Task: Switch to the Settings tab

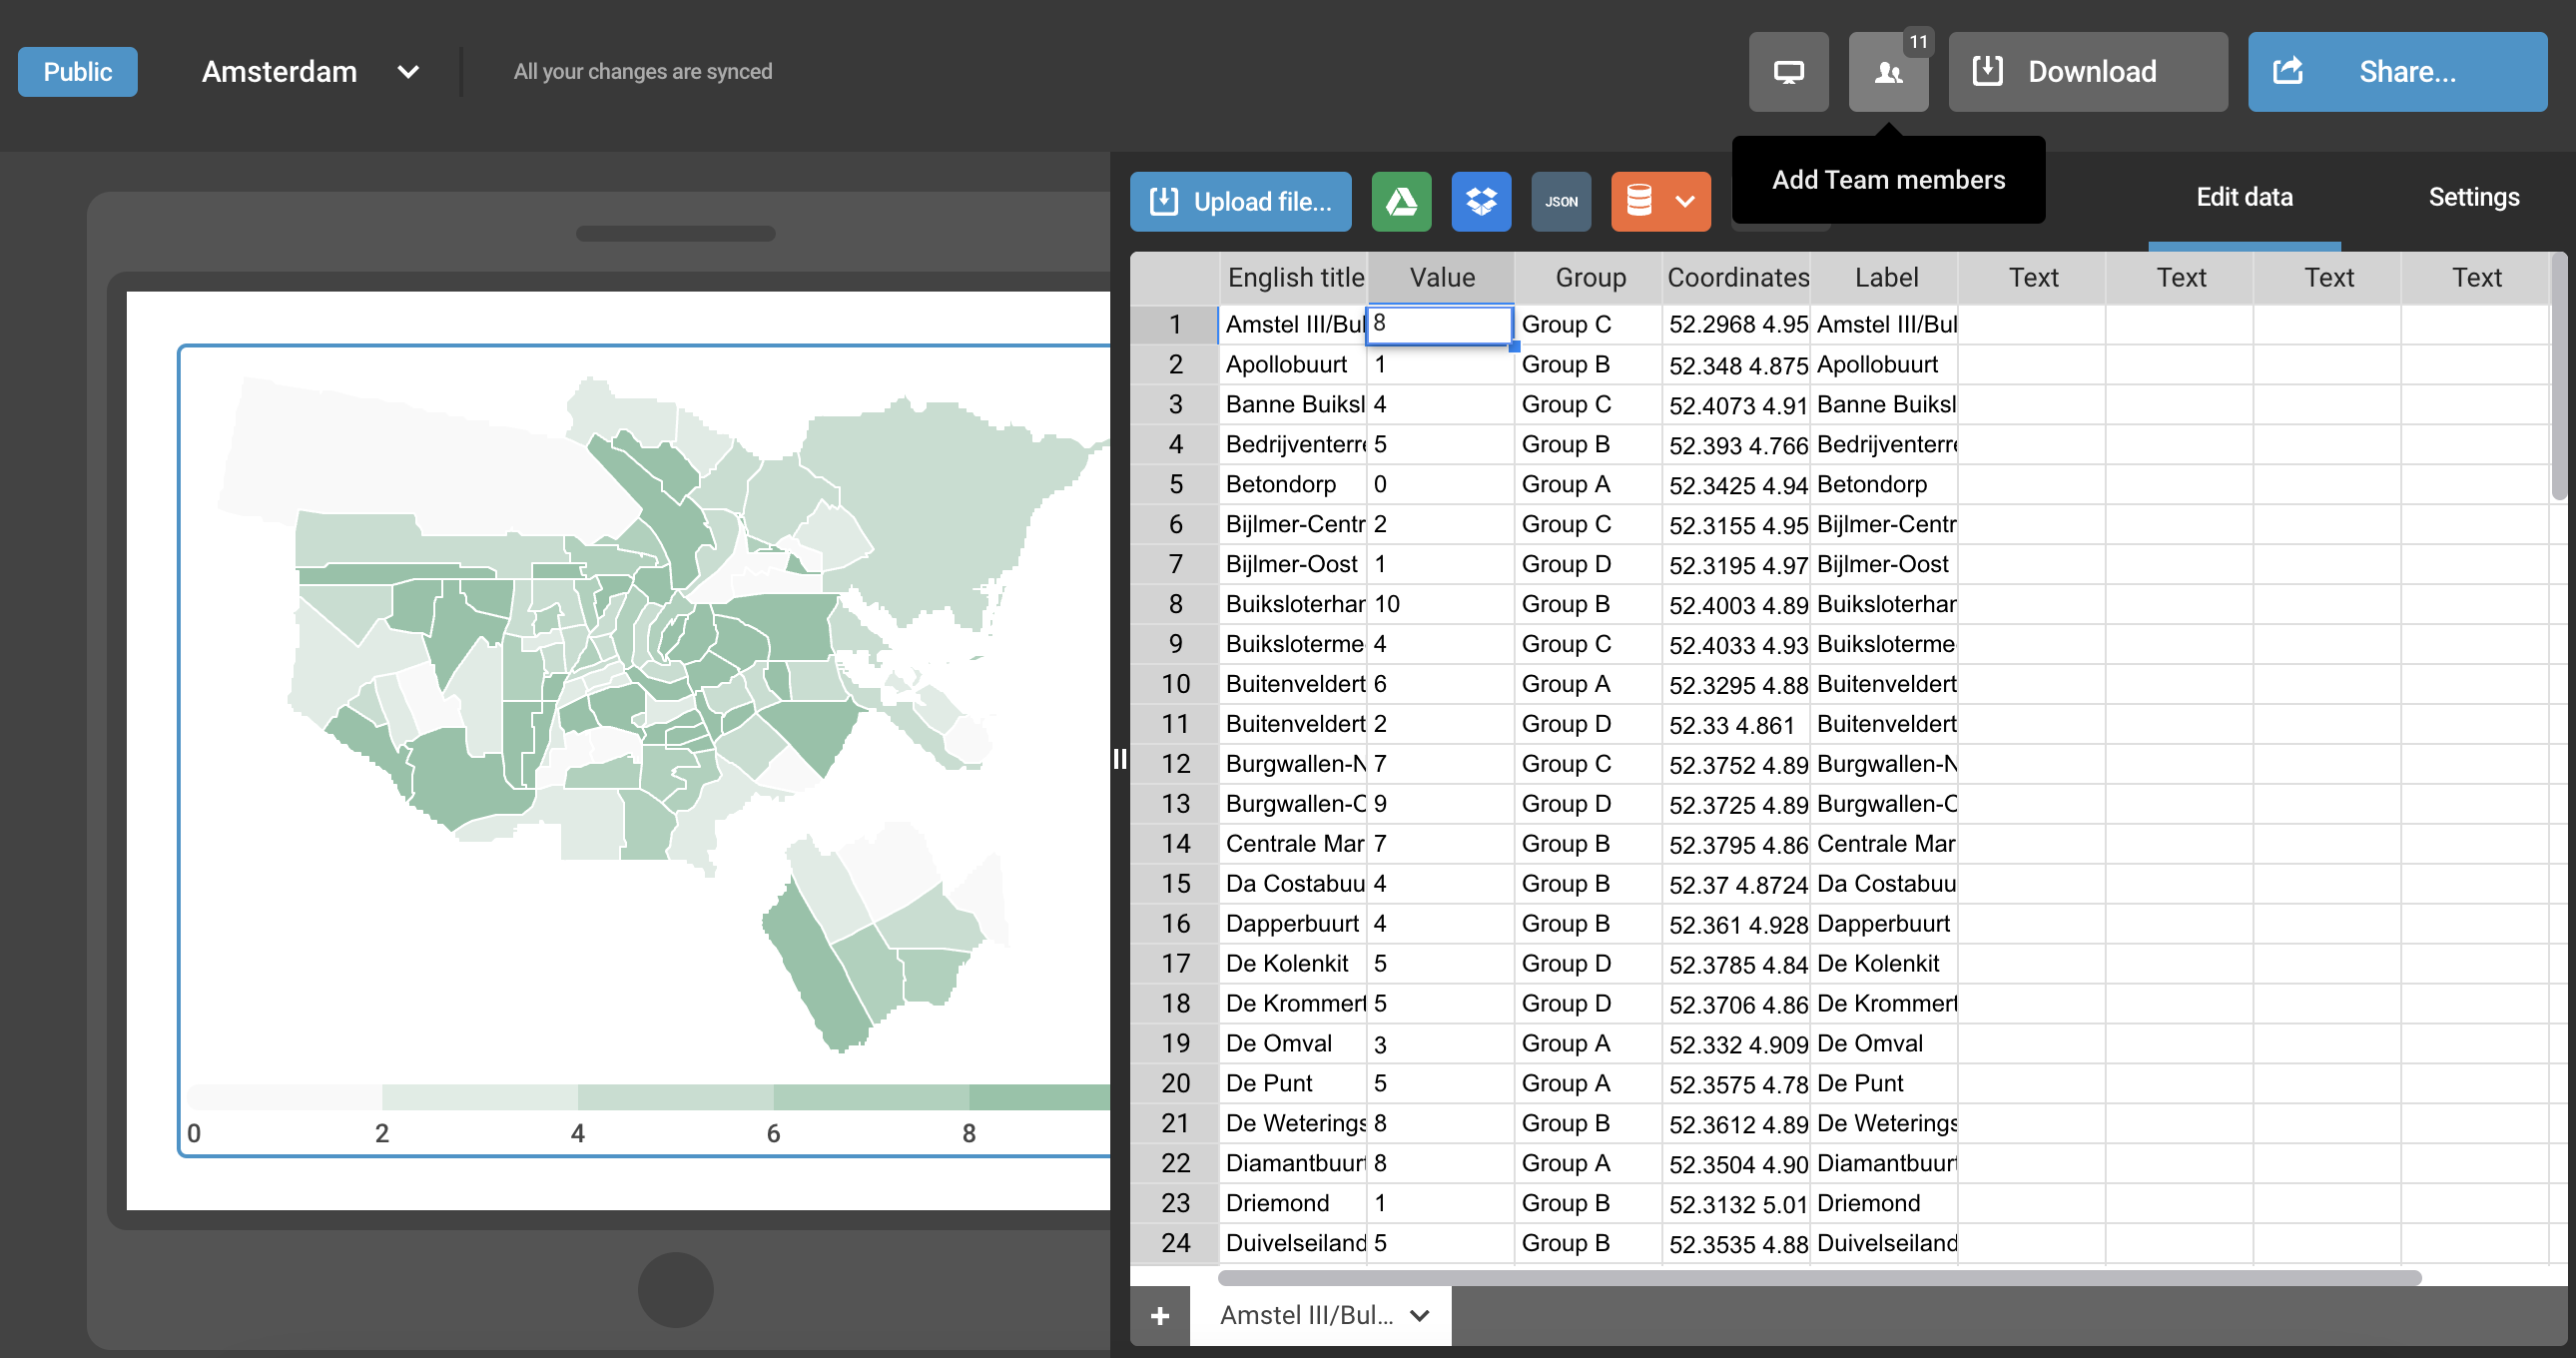Action: pyautogui.click(x=2473, y=197)
